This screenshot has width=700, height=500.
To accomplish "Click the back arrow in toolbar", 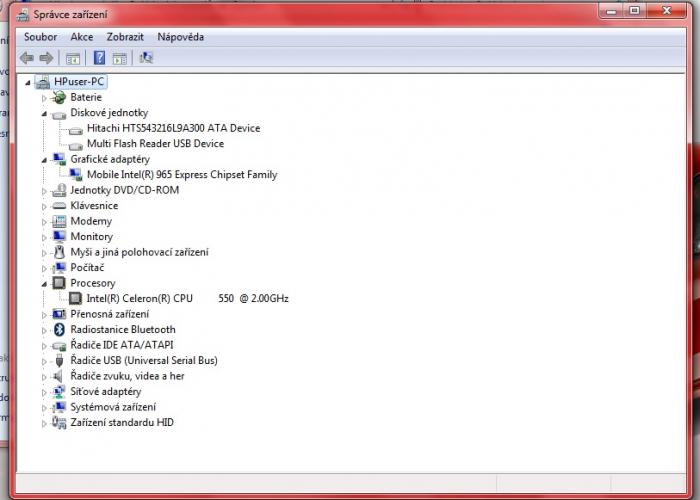I will pyautogui.click(x=27, y=58).
